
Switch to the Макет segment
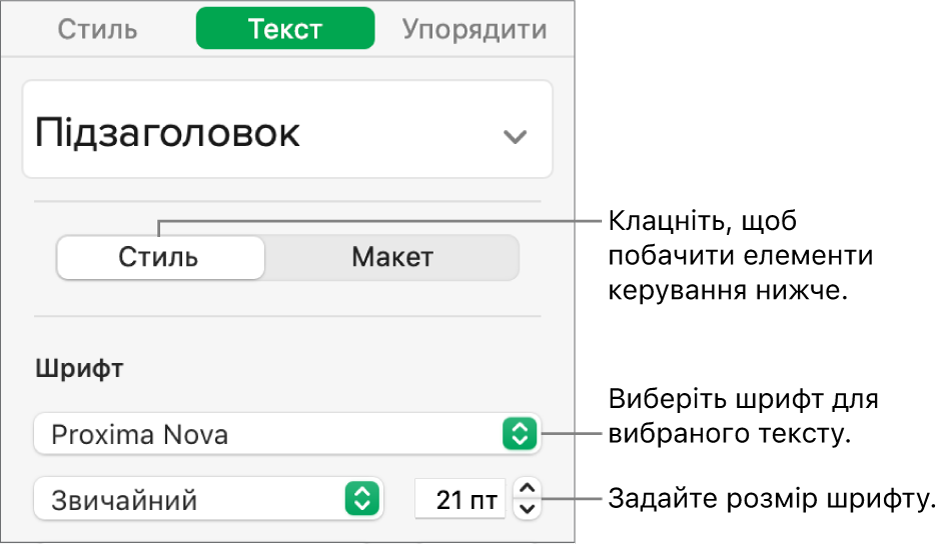point(392,257)
